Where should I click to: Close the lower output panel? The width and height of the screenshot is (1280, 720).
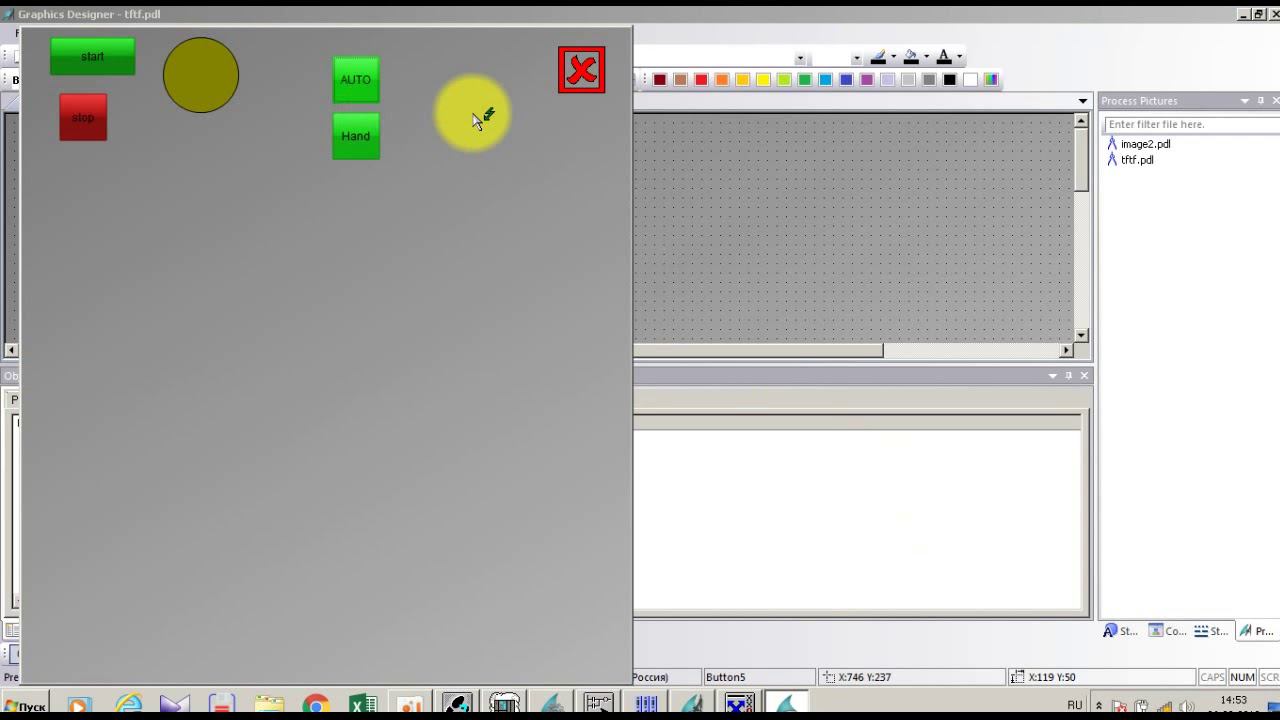[1084, 376]
